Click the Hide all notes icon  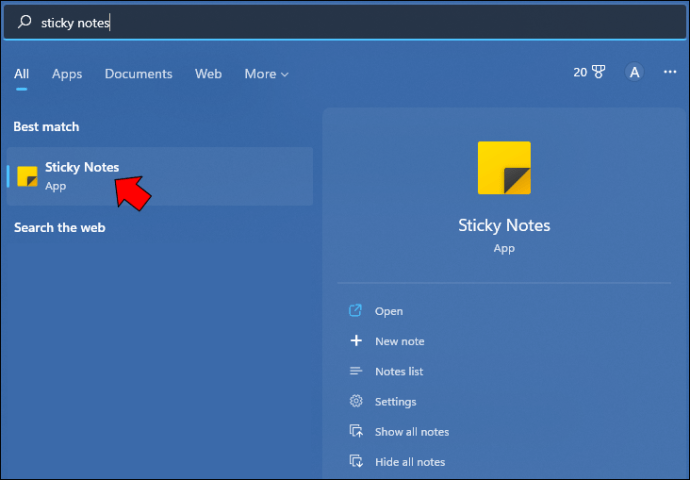[356, 461]
